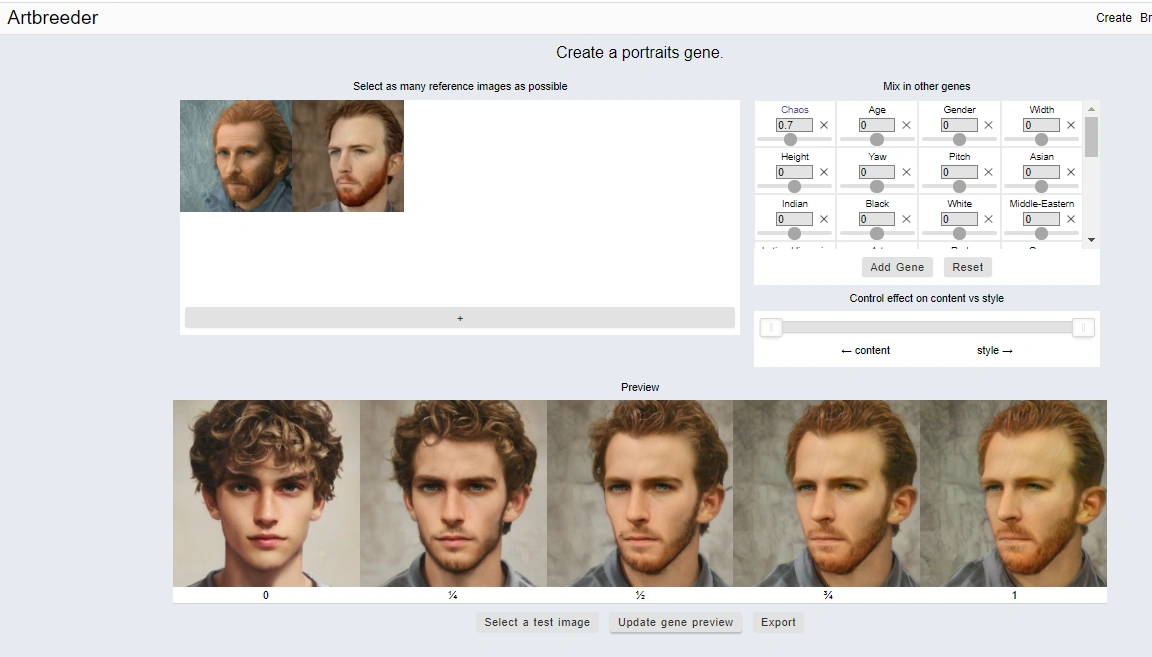Click the scroll-down arrow in the genes panel
Screen dimensions: 1152x657
[1091, 240]
